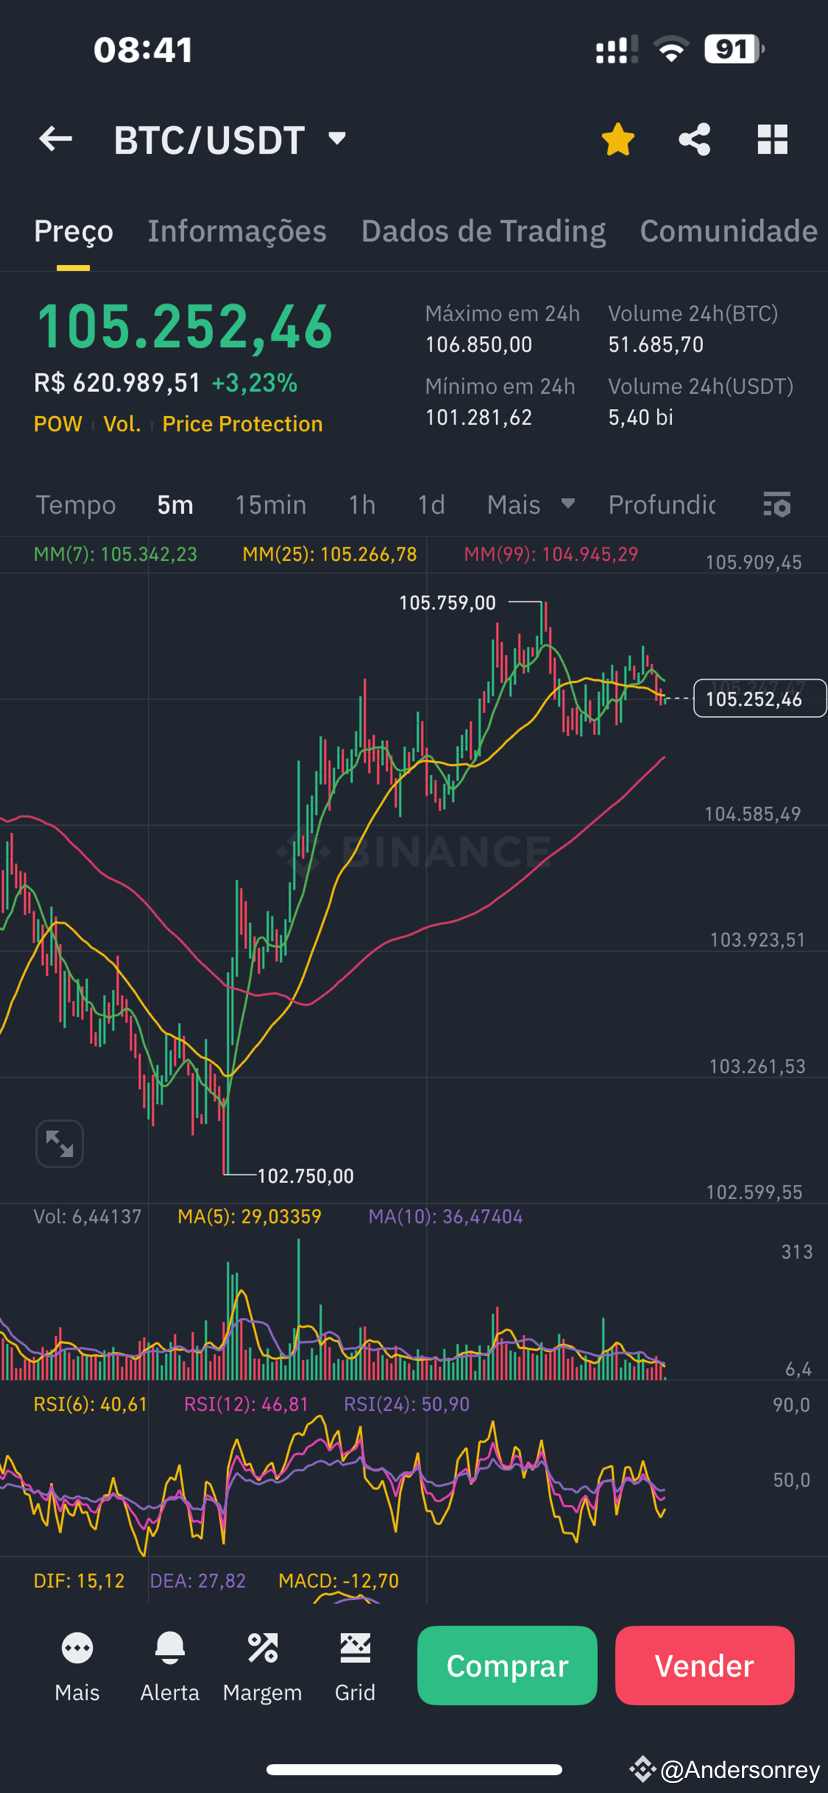Expand the Mais intervals dropdown
This screenshot has height=1793, width=828.
(531, 505)
